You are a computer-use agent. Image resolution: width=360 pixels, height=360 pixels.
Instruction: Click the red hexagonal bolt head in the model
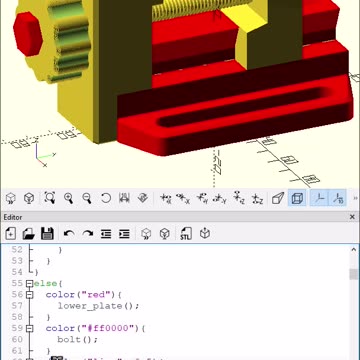click(28, 34)
